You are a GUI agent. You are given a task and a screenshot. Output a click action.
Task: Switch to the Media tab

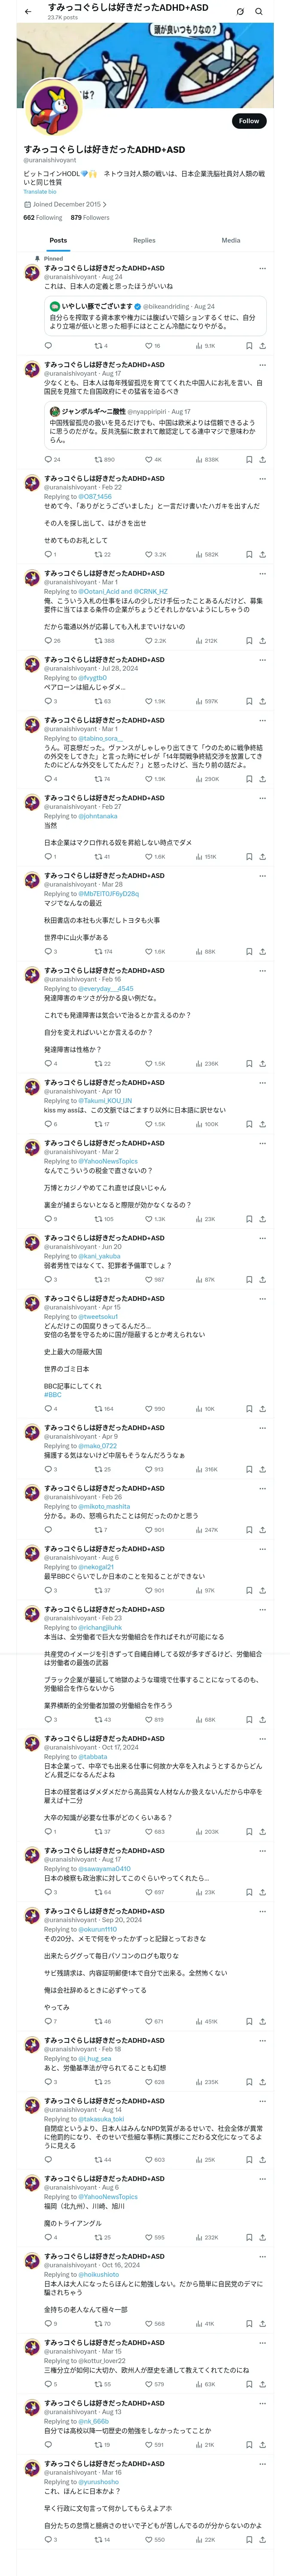(x=231, y=240)
